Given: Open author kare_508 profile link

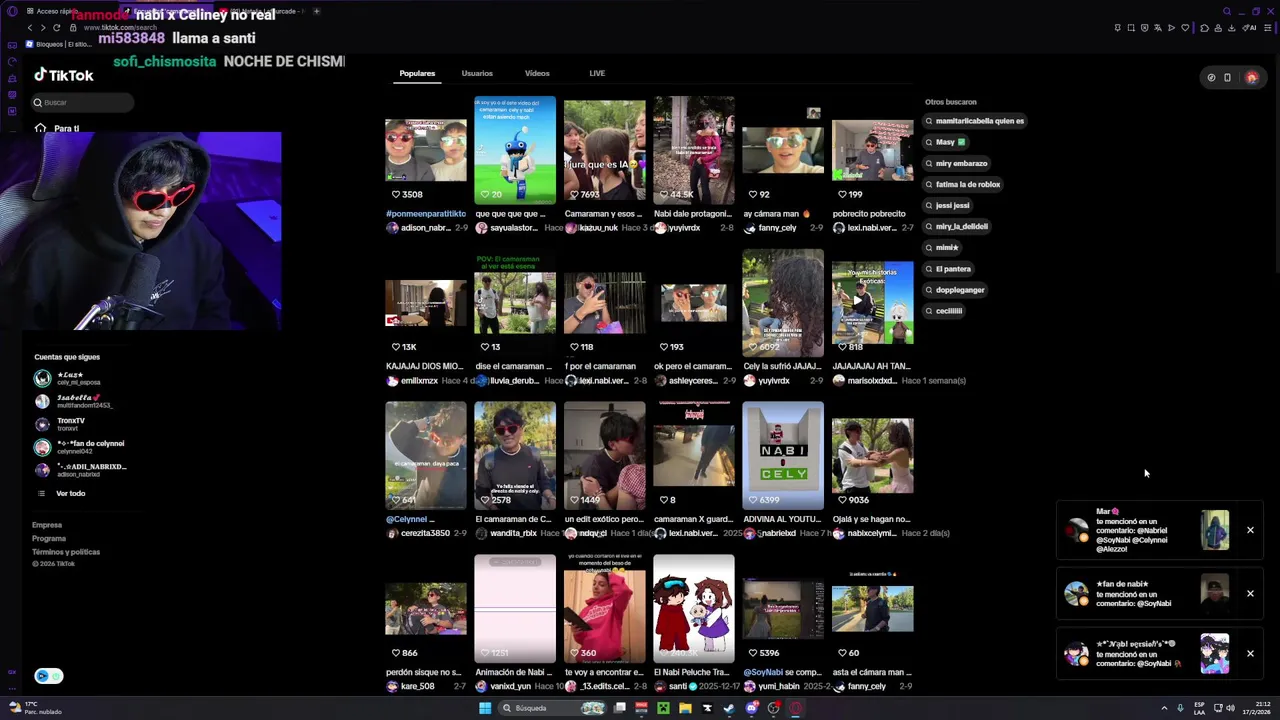Looking at the screenshot, I should click(x=417, y=687).
